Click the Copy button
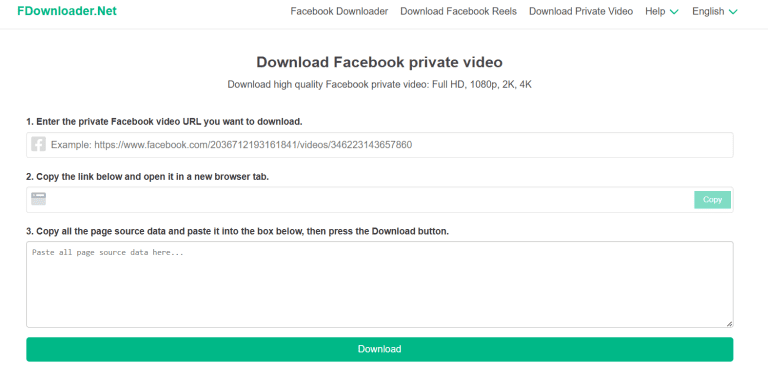Viewport: 768px width, 367px height. (712, 199)
